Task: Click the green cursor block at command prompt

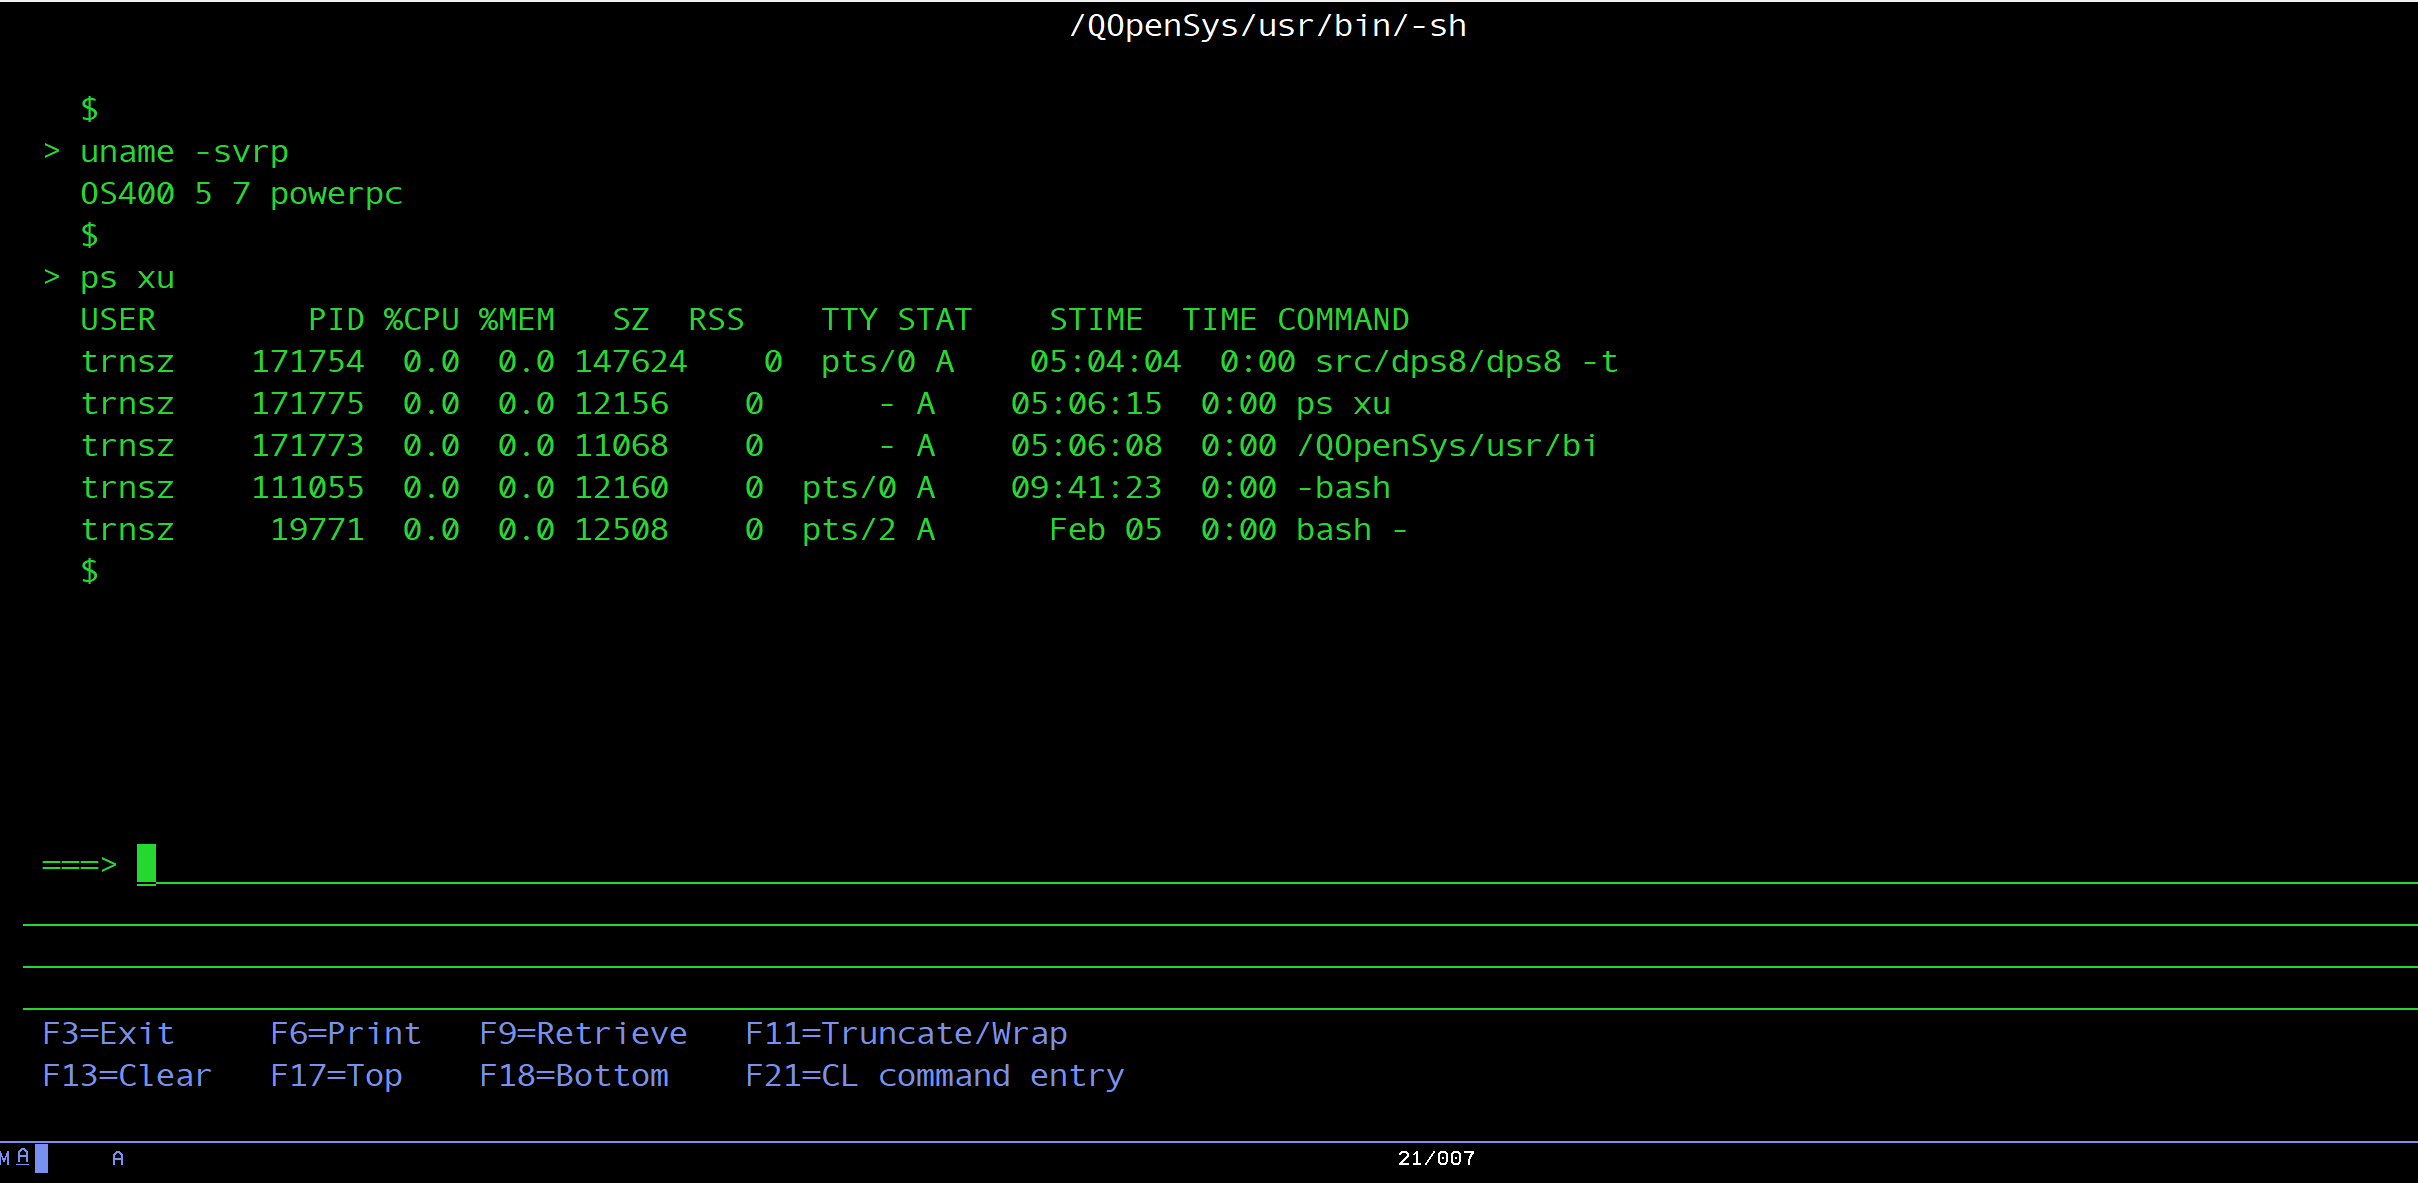Action: tap(147, 864)
